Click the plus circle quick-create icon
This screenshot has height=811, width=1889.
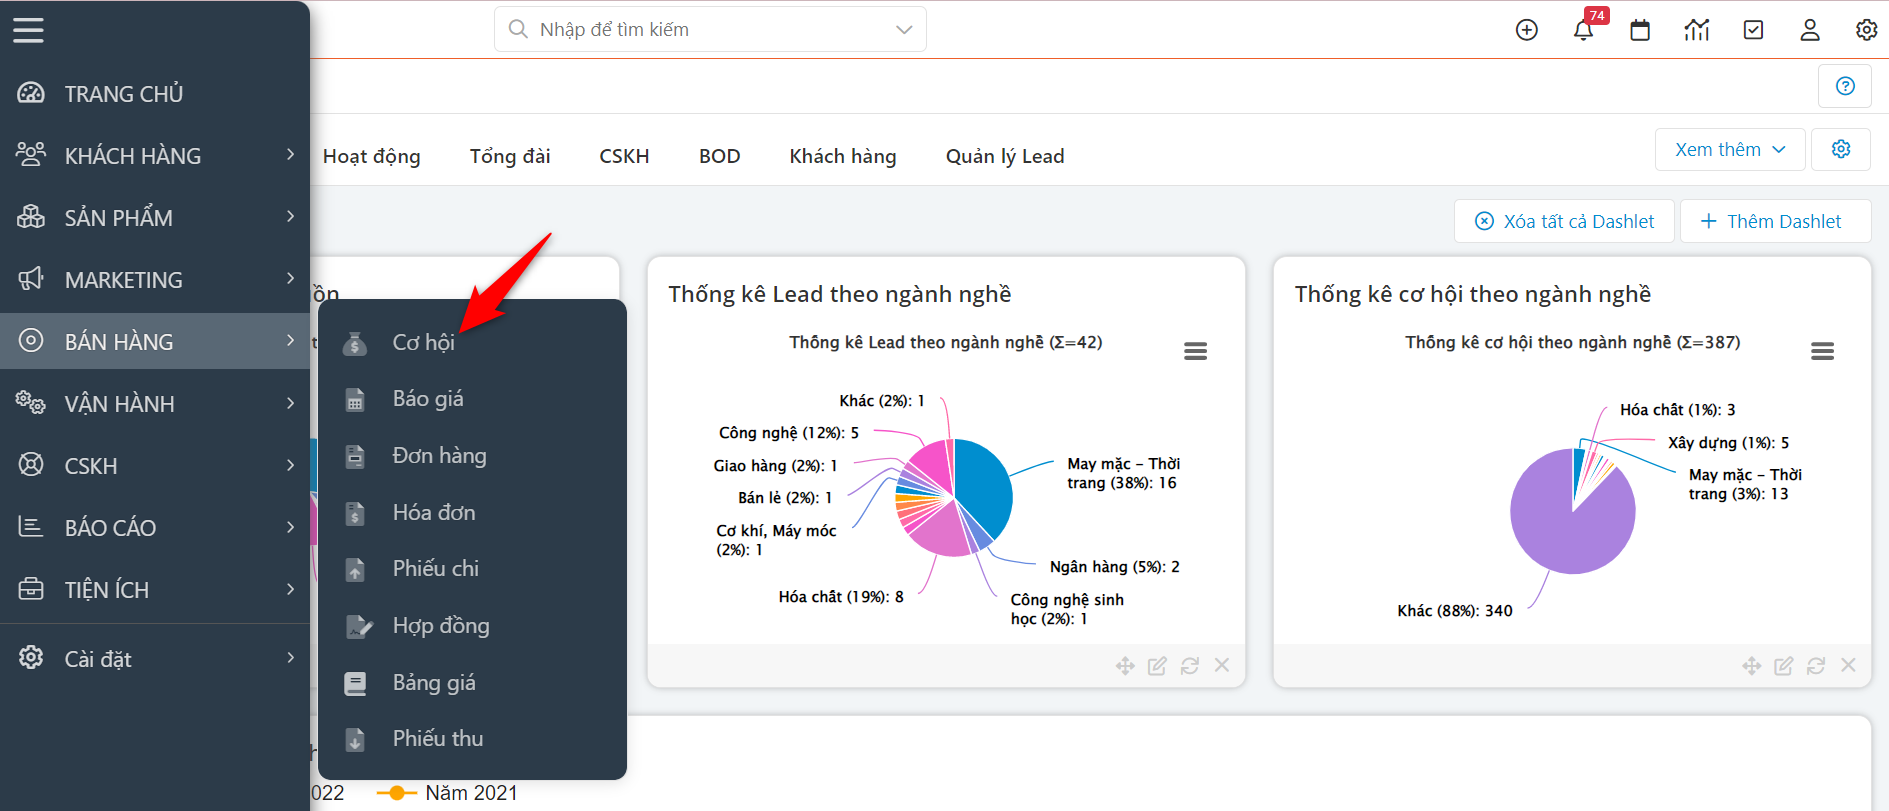click(x=1527, y=30)
